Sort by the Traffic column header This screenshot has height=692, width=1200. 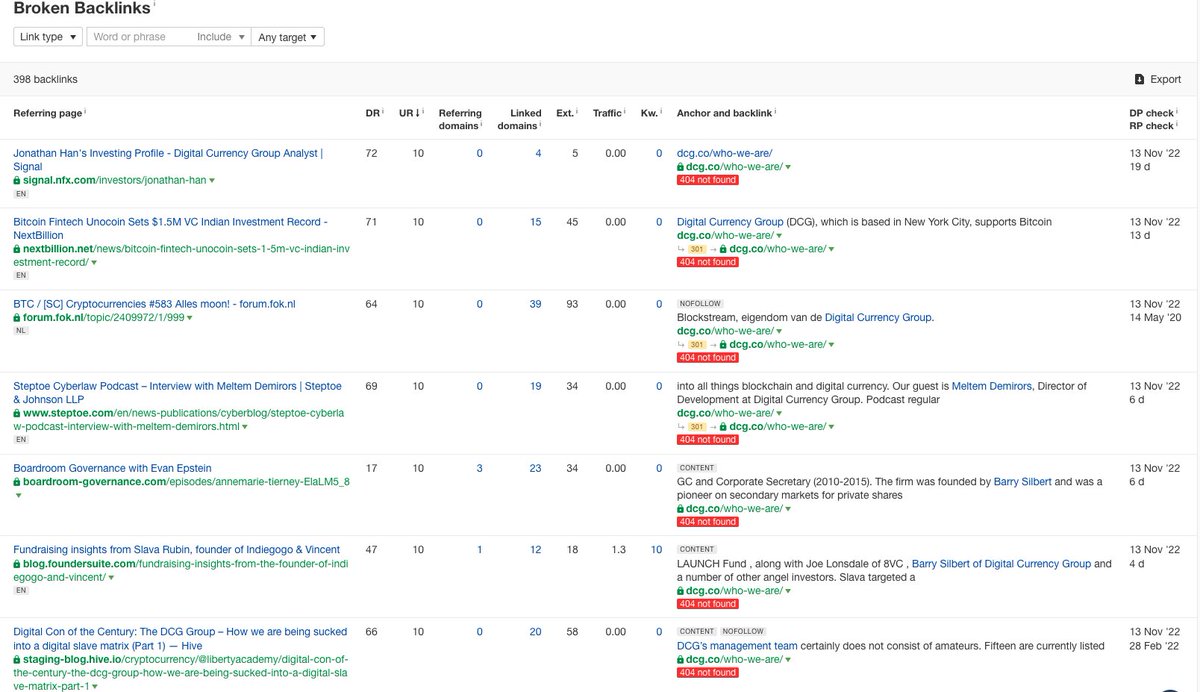click(609, 113)
